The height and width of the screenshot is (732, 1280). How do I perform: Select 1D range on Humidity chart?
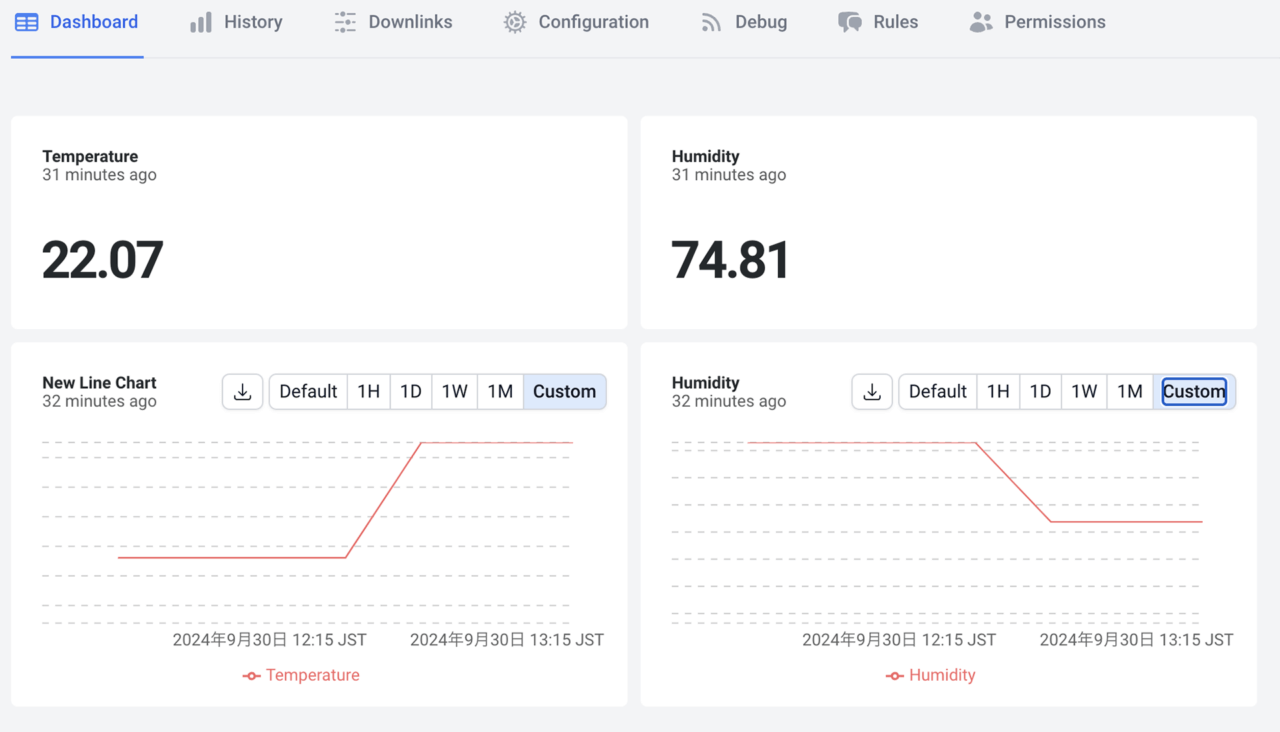pyautogui.click(x=1040, y=392)
